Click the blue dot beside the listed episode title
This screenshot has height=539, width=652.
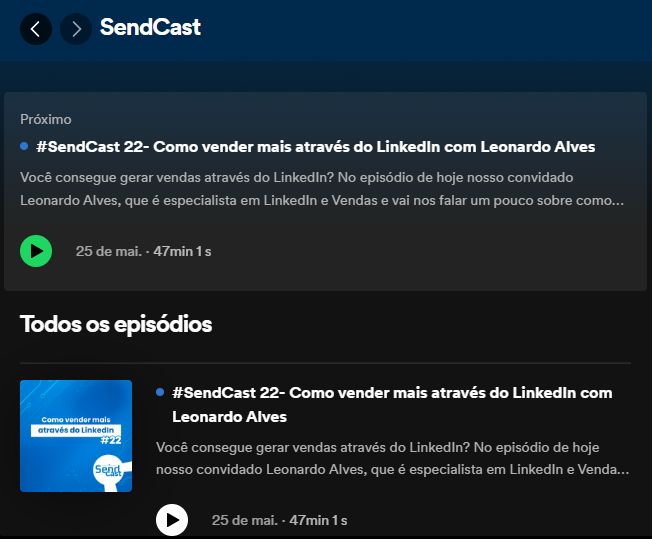pyautogui.click(x=160, y=392)
